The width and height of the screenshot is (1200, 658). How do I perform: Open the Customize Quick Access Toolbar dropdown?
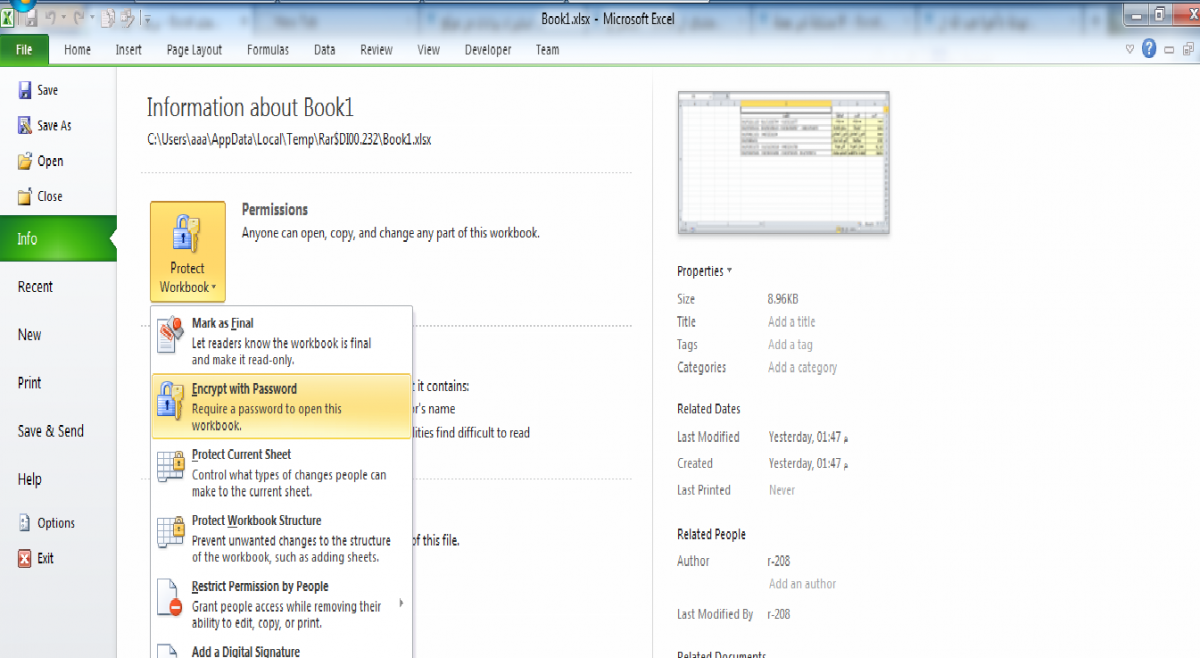tap(148, 18)
